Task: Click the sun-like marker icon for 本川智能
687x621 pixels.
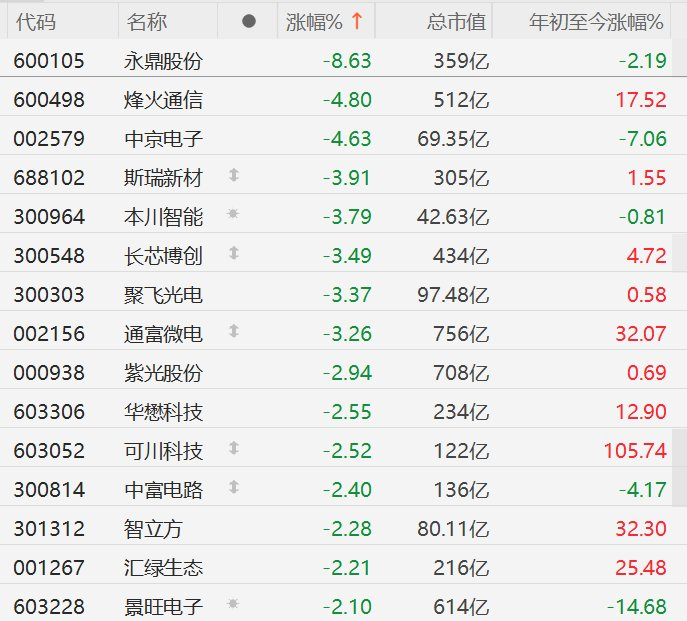Action: point(233,213)
